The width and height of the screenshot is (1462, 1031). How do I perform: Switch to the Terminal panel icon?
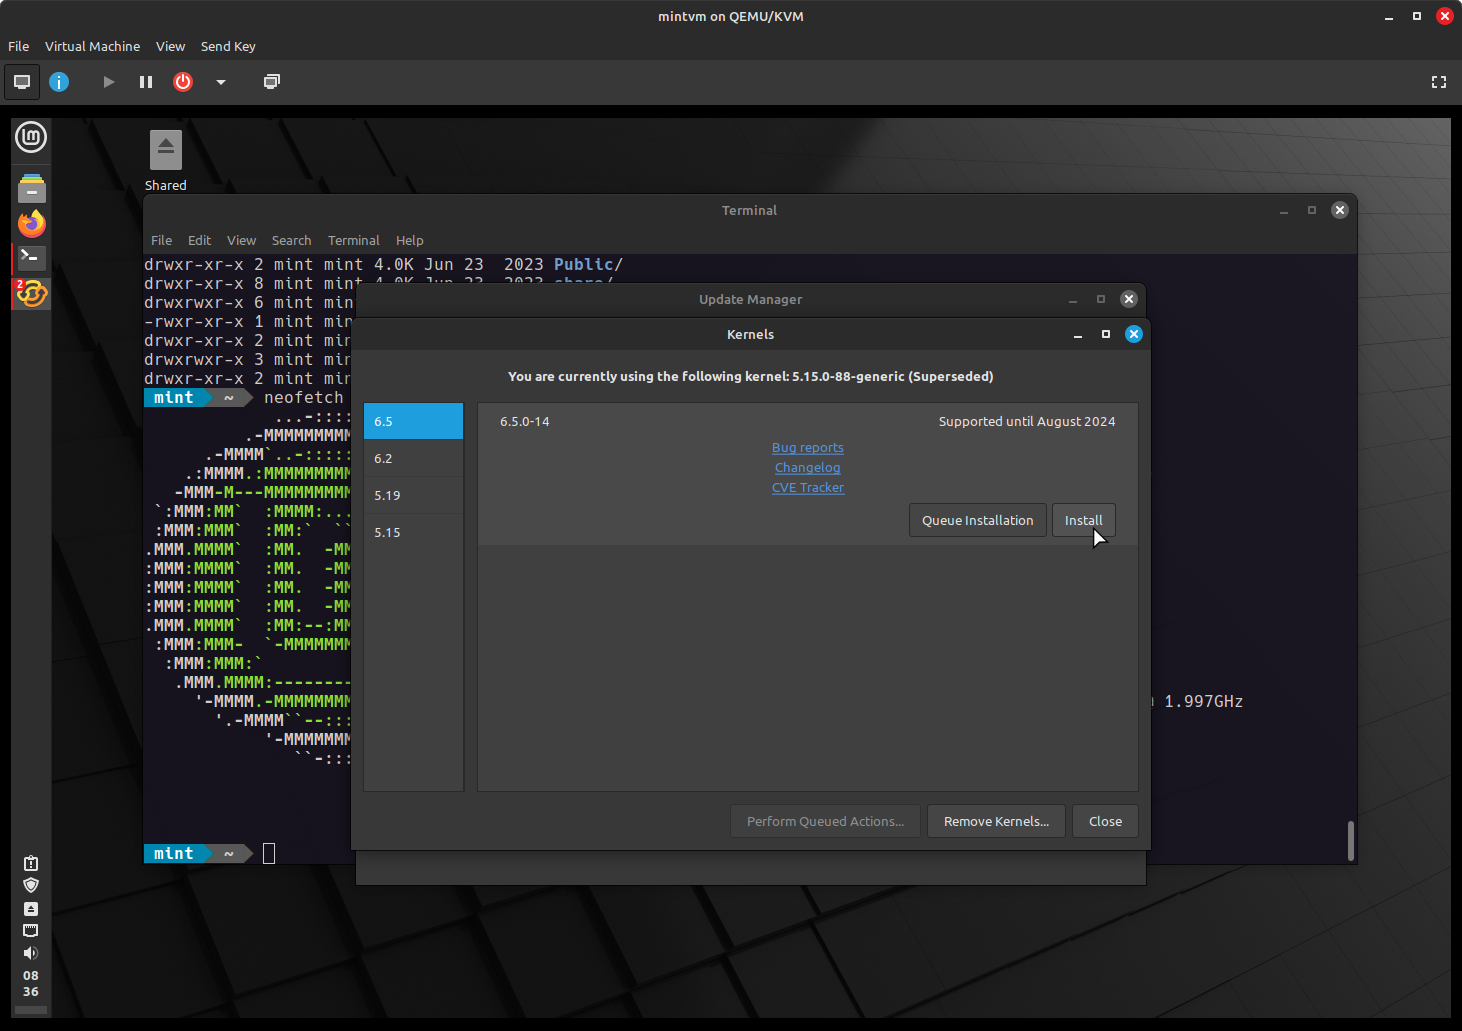coord(32,258)
